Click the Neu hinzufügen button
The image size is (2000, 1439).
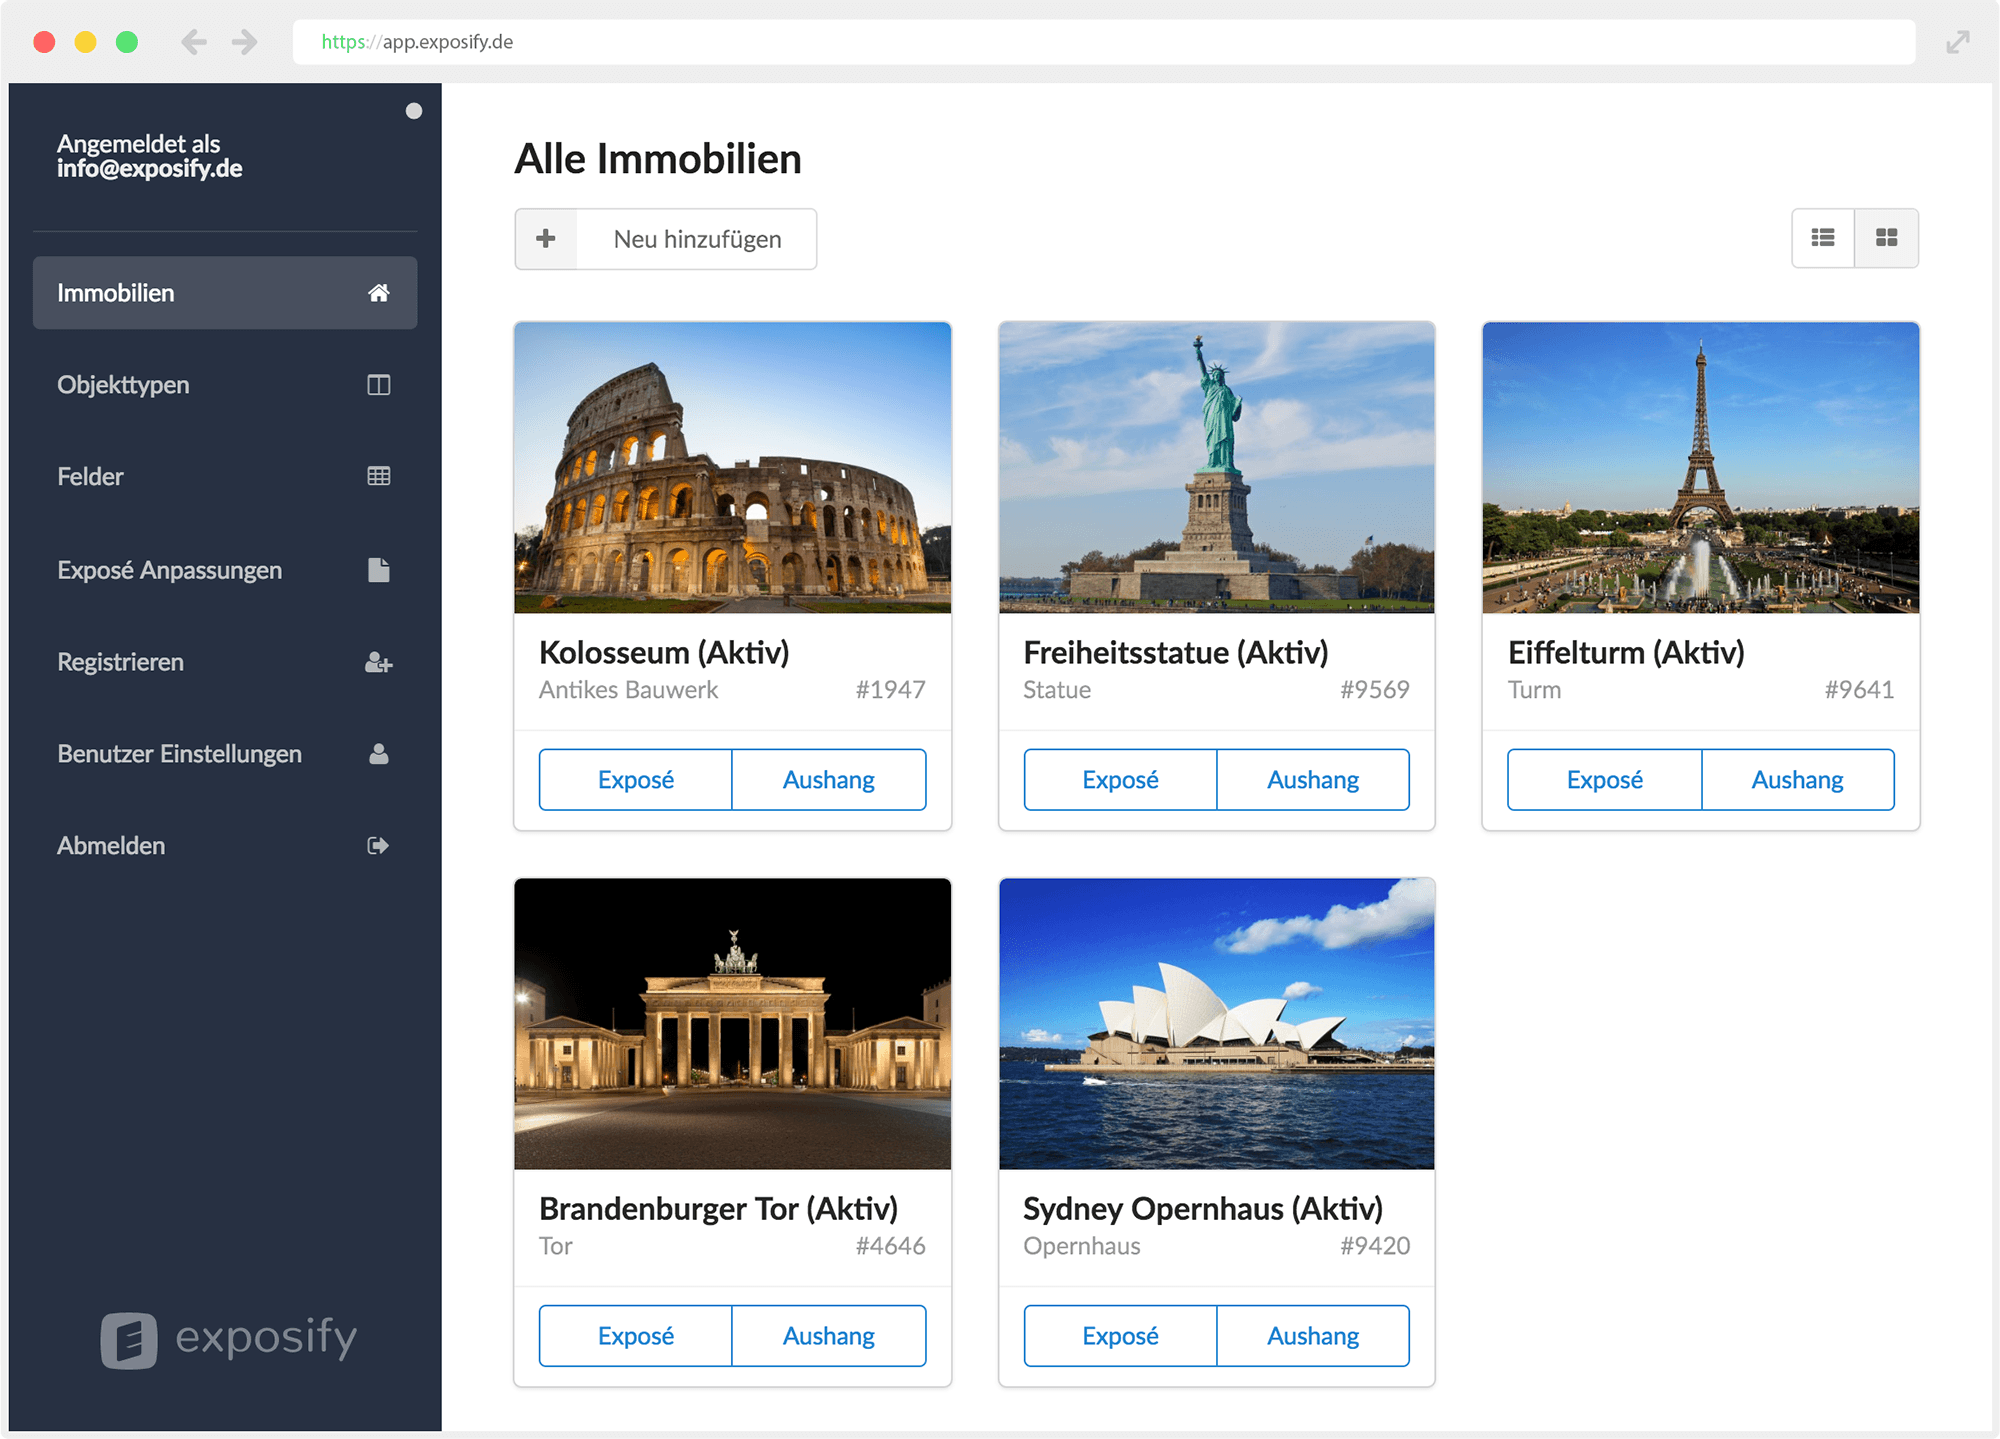click(x=666, y=239)
